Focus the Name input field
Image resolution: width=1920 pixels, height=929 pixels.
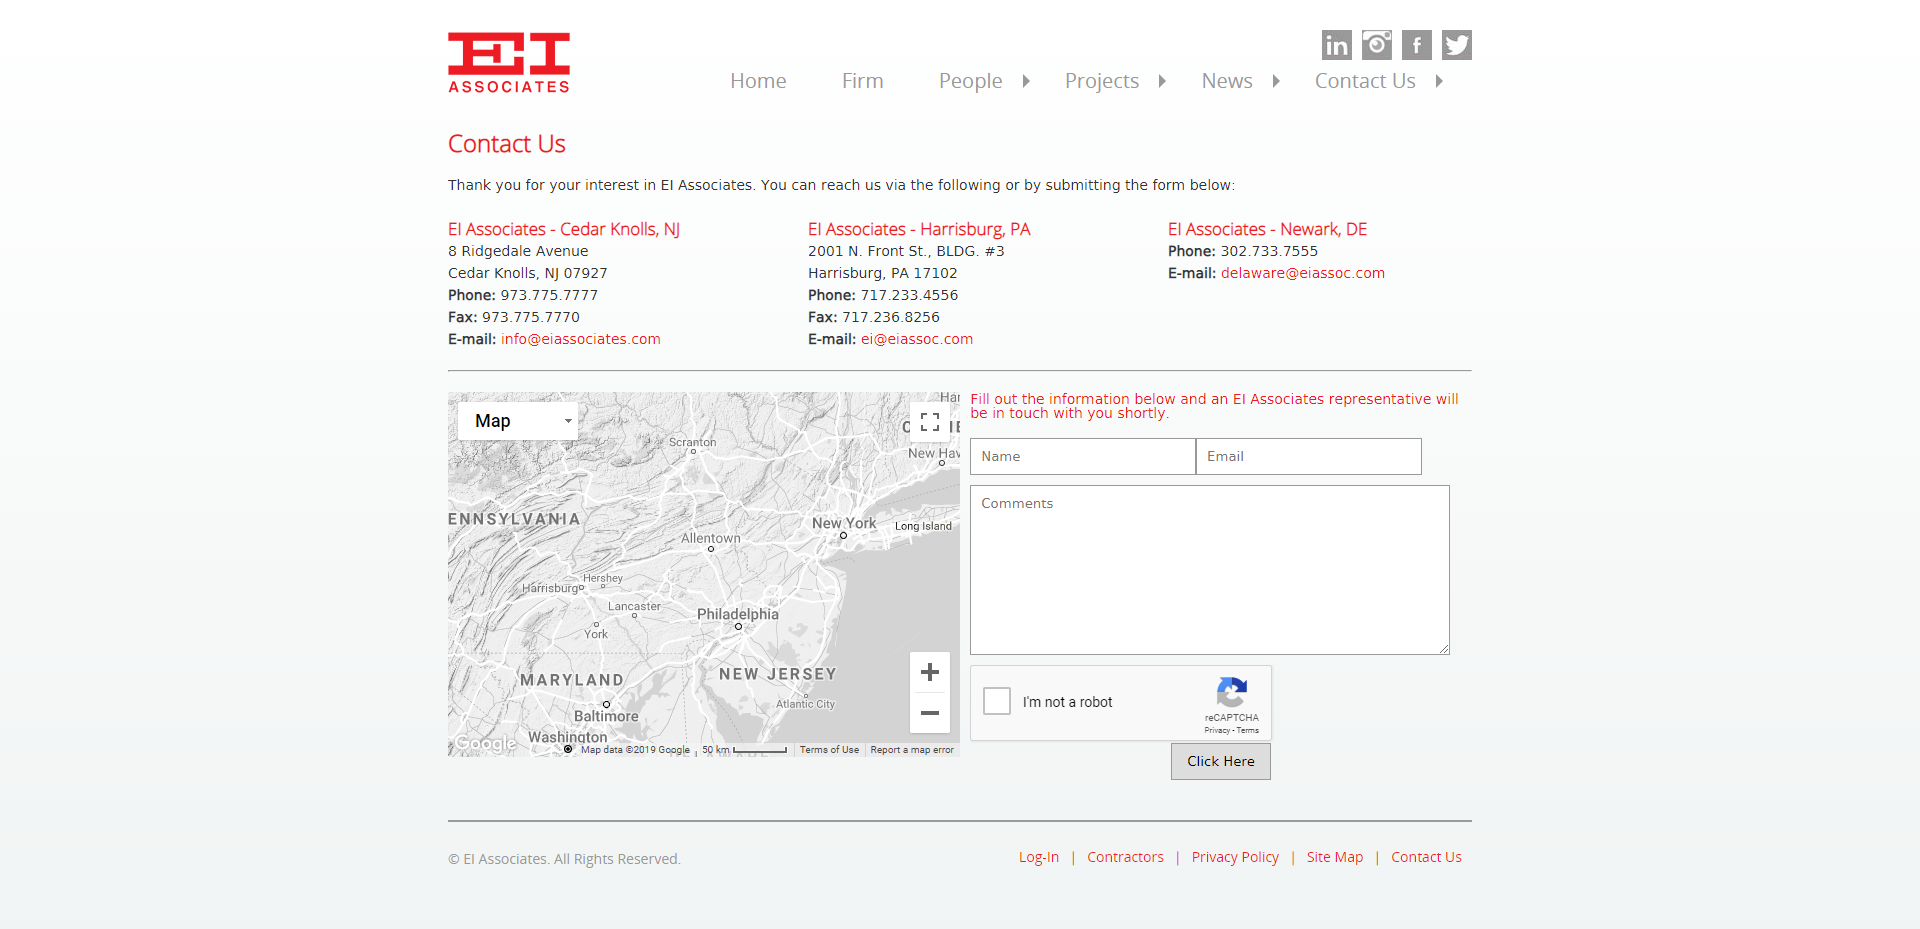tap(1083, 456)
